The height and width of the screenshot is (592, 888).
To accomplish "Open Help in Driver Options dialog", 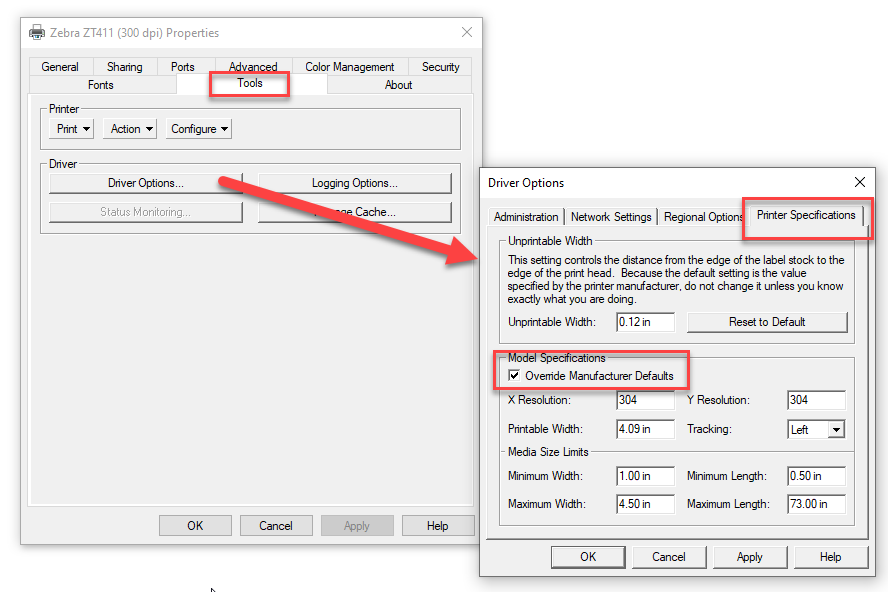I will coord(831,557).
